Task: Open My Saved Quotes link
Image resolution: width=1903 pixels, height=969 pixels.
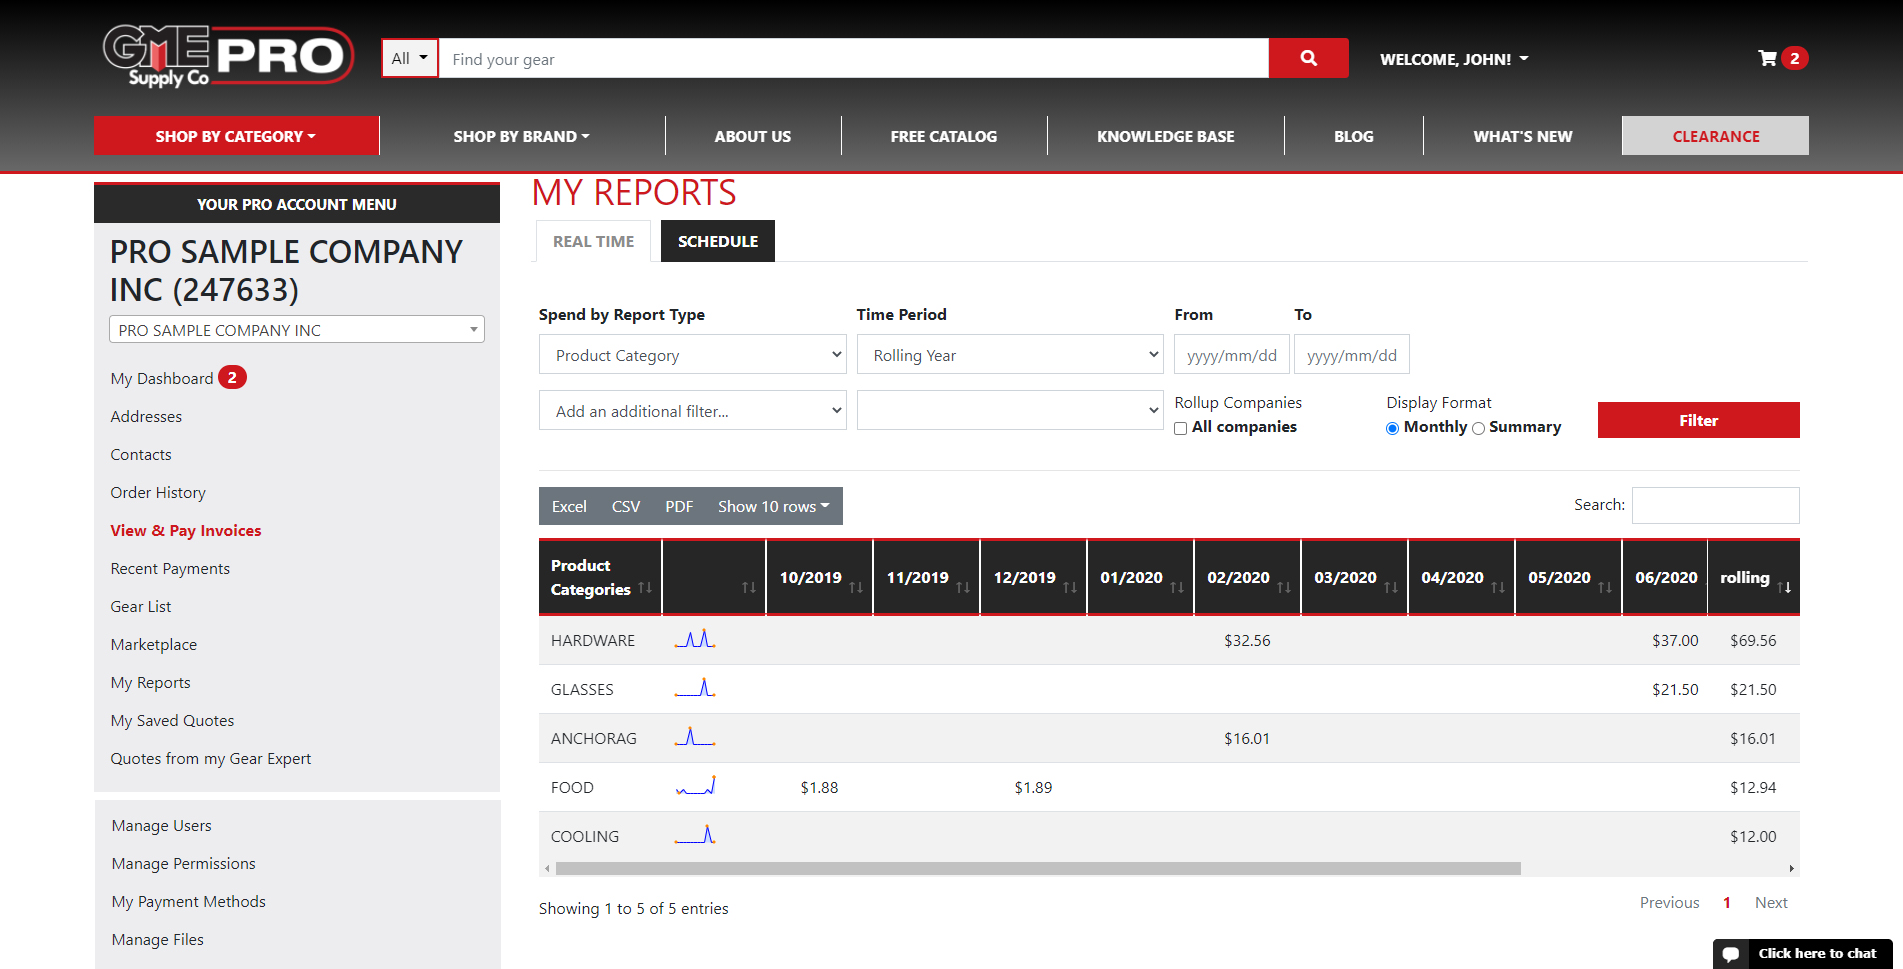Action: [172, 720]
